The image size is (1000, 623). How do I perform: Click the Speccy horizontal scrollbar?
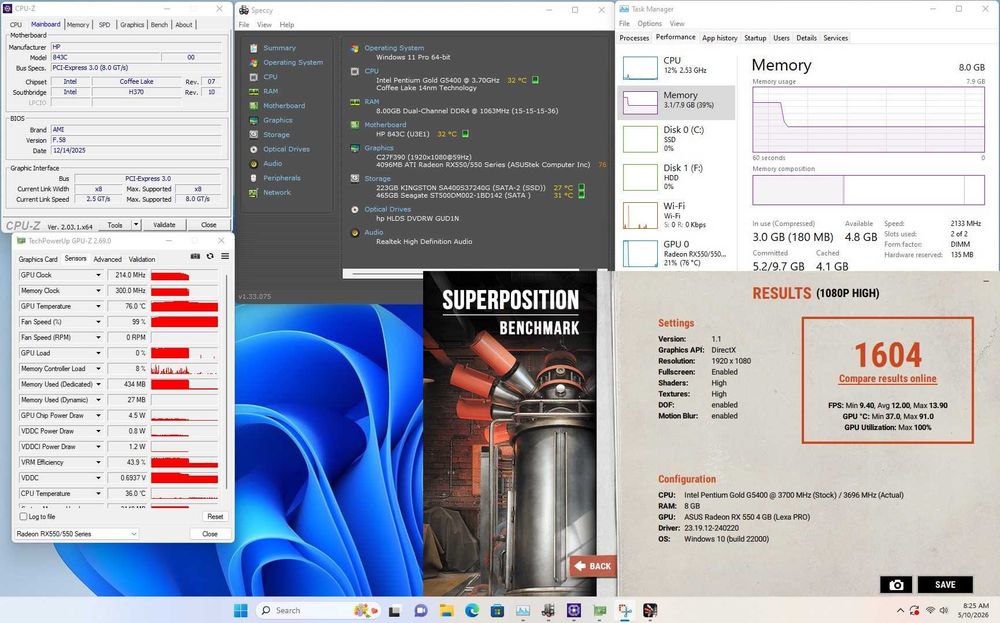click(x=466, y=274)
